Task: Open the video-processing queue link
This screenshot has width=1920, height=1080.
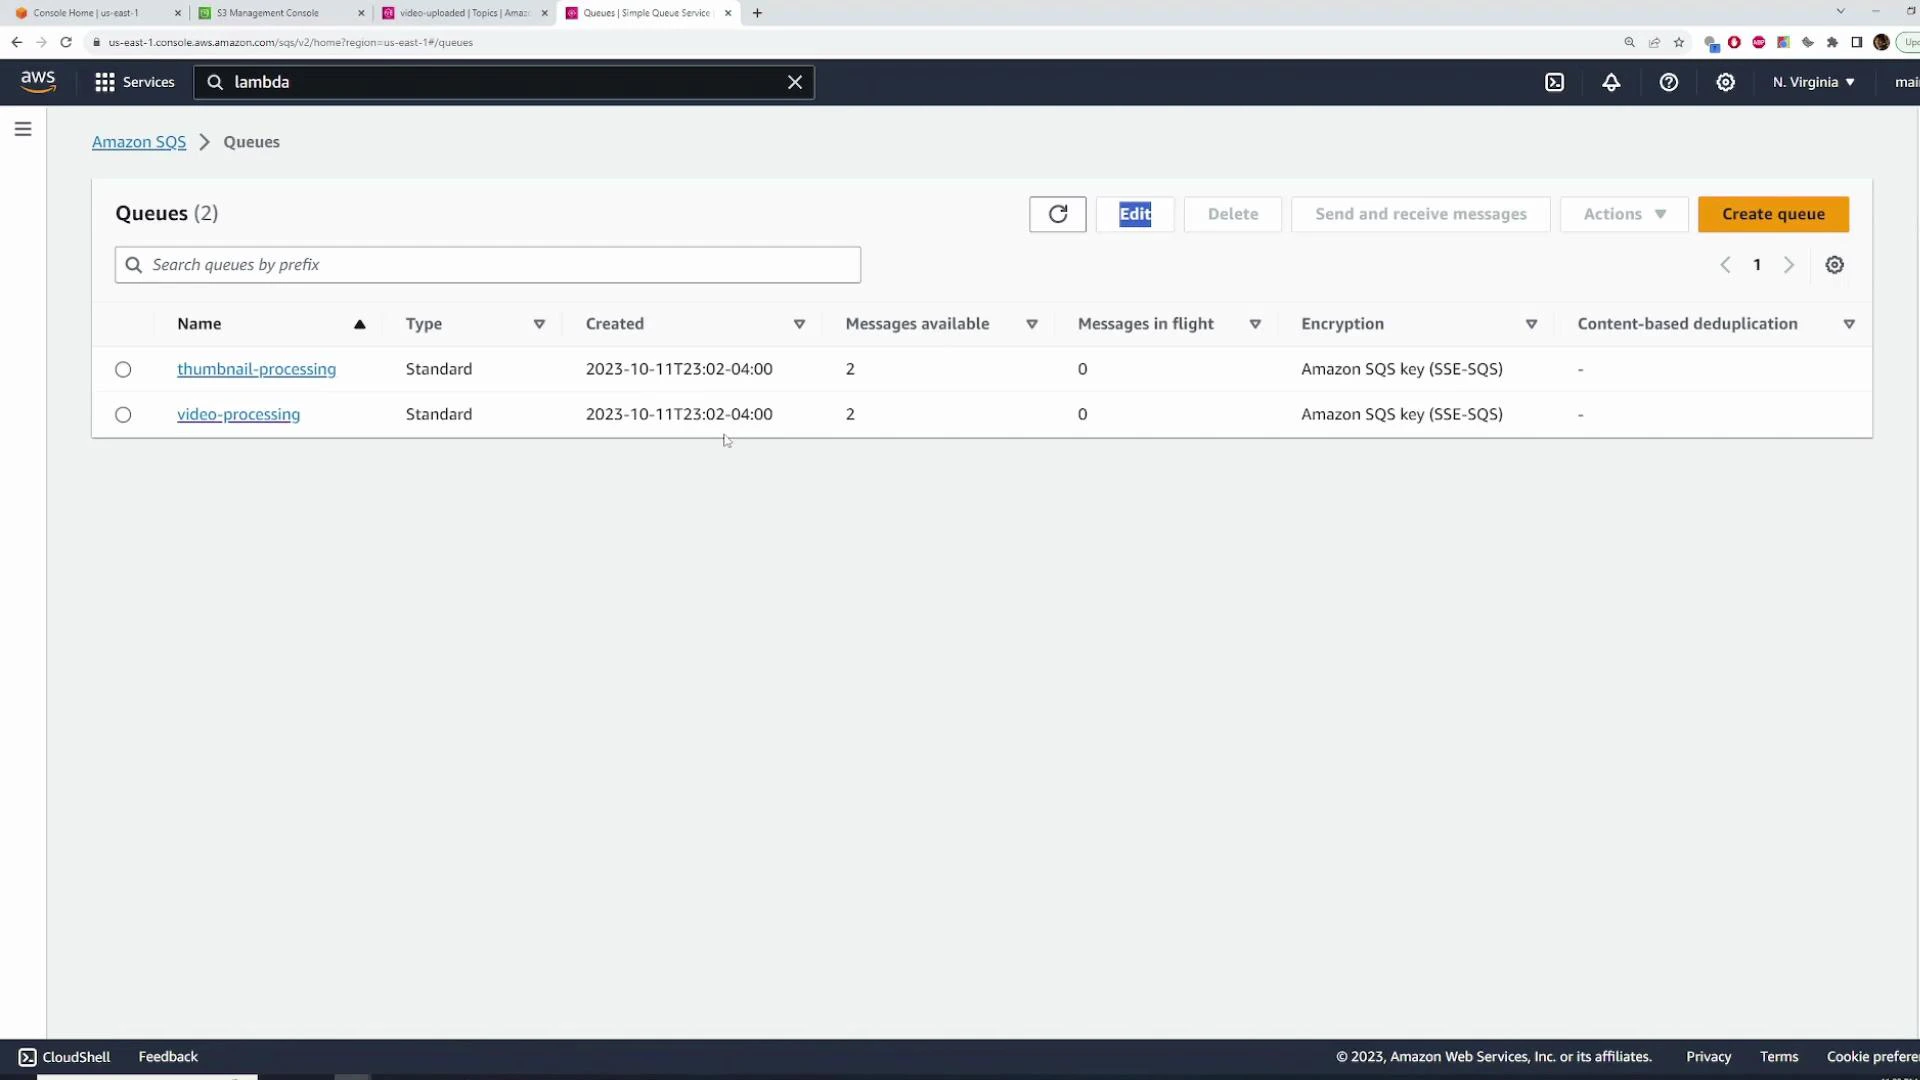Action: (x=238, y=414)
